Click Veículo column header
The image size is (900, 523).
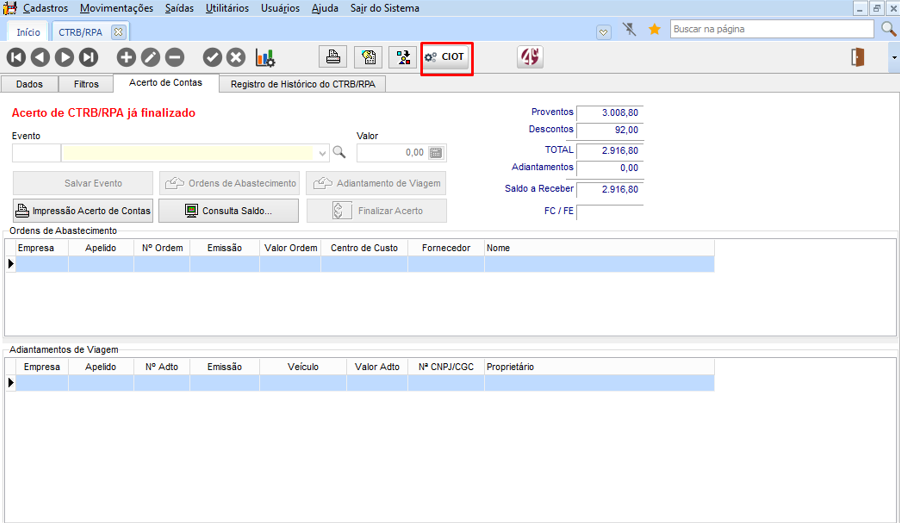[x=303, y=367]
